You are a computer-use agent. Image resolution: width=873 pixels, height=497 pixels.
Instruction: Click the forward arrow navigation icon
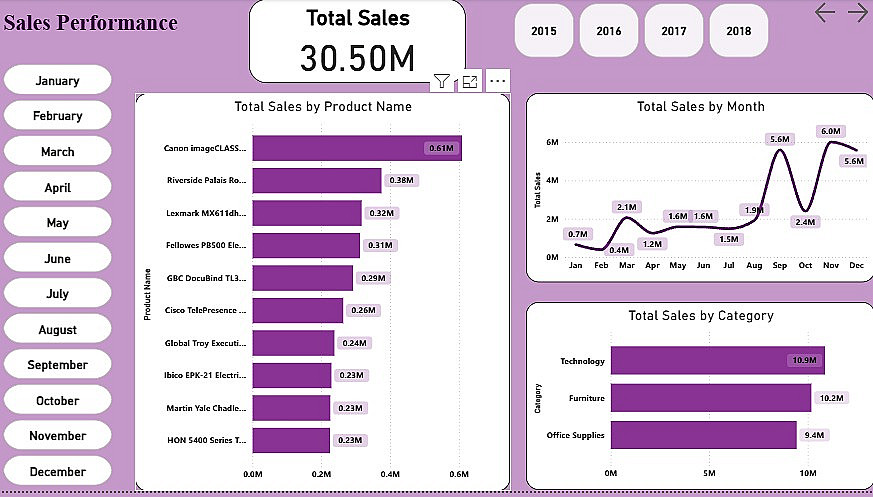click(x=857, y=12)
